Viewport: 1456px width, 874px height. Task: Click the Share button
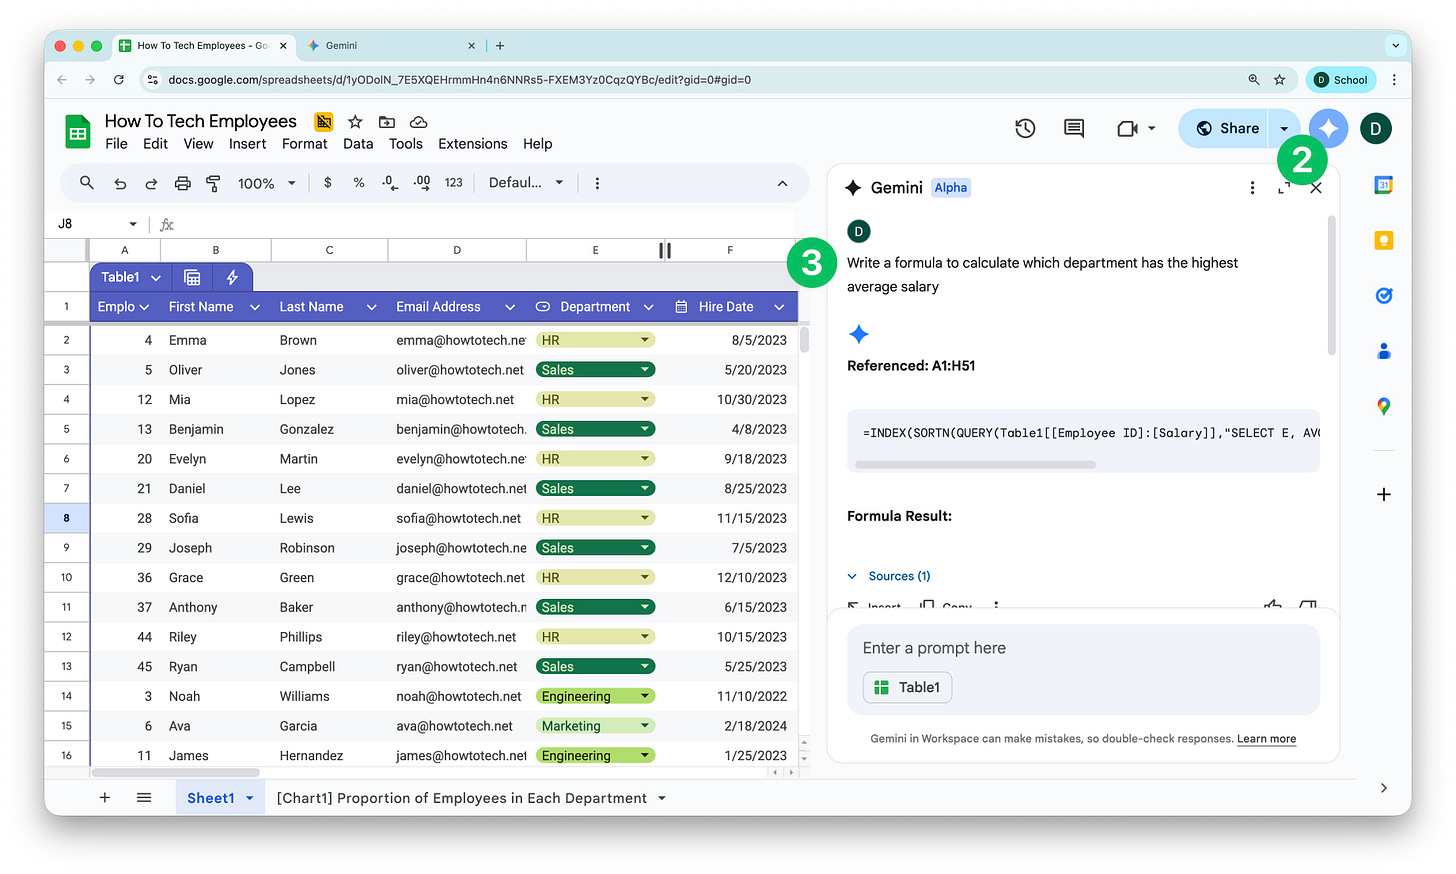click(x=1226, y=128)
